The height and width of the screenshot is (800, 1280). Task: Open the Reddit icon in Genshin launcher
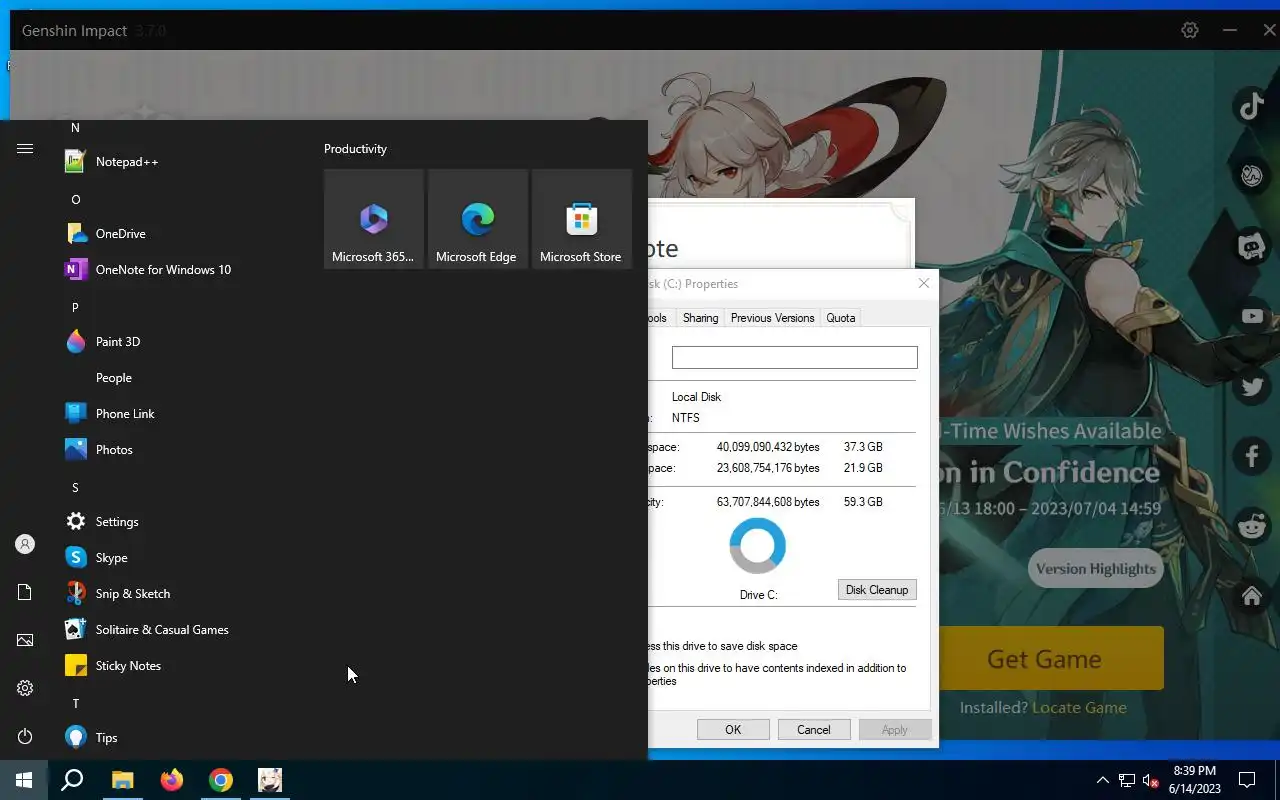point(1252,526)
